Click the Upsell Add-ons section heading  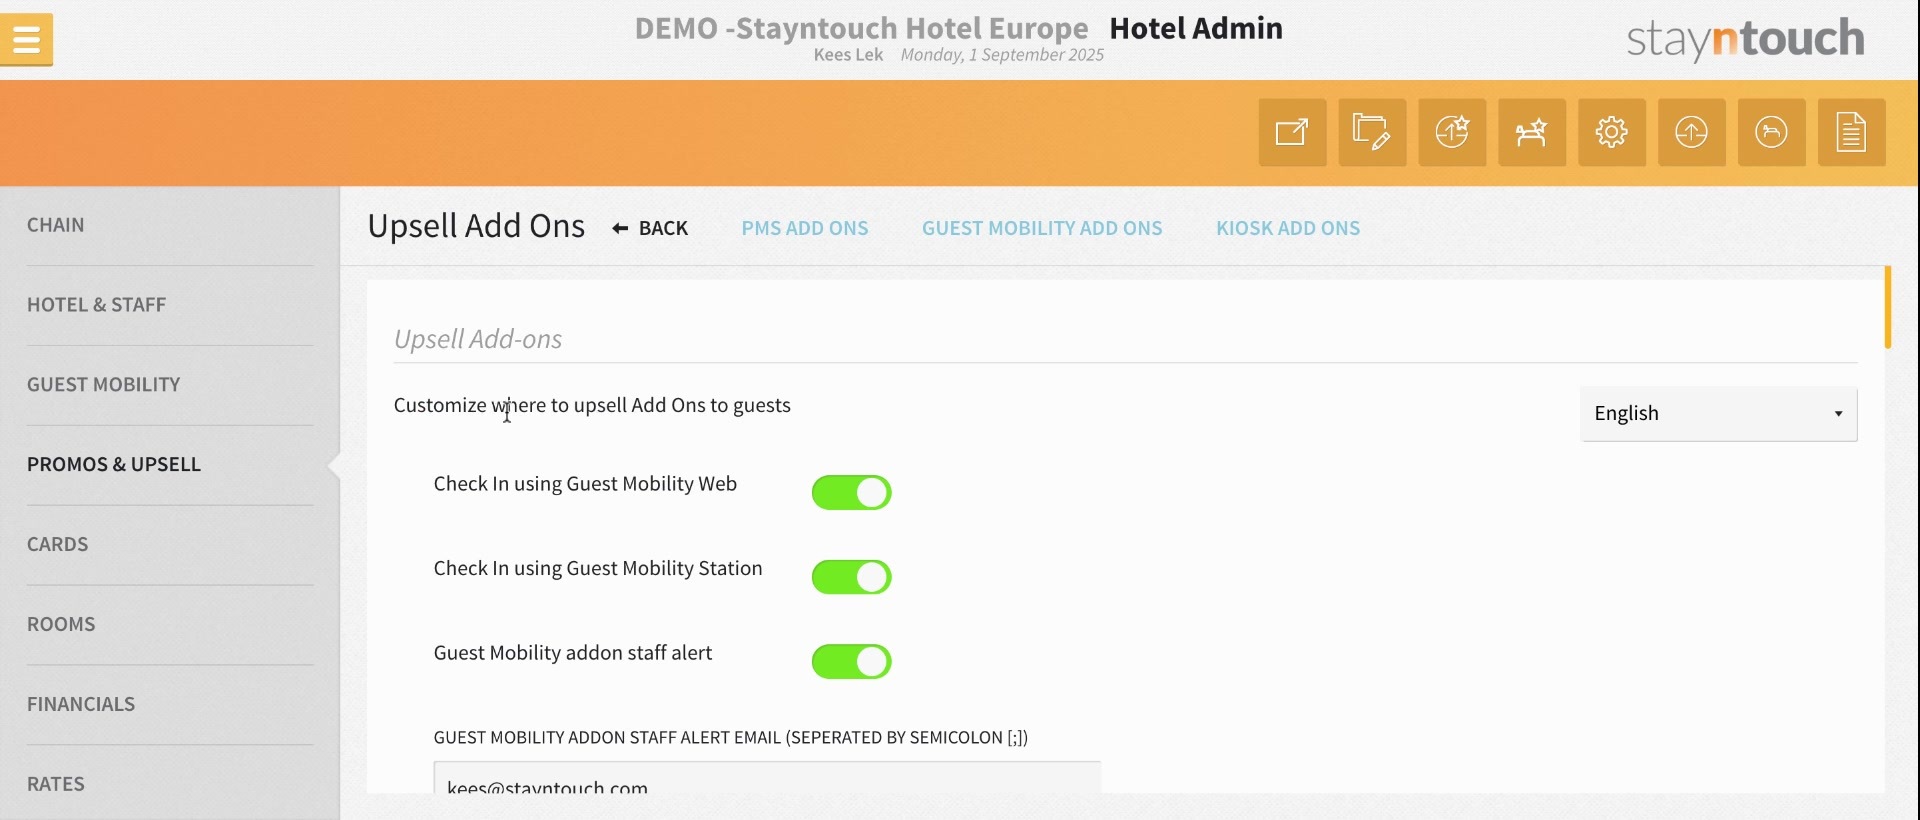pyautogui.click(x=478, y=339)
